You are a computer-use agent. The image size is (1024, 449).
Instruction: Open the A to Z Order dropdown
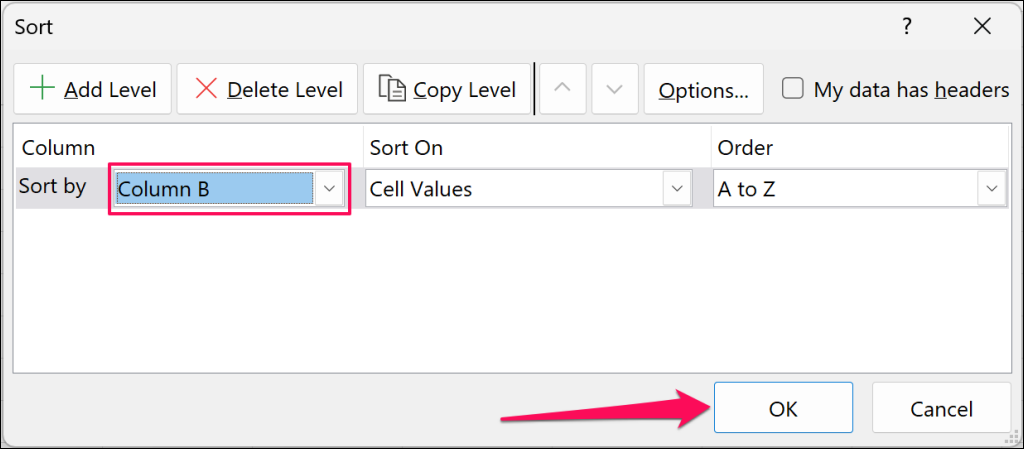[991, 188]
